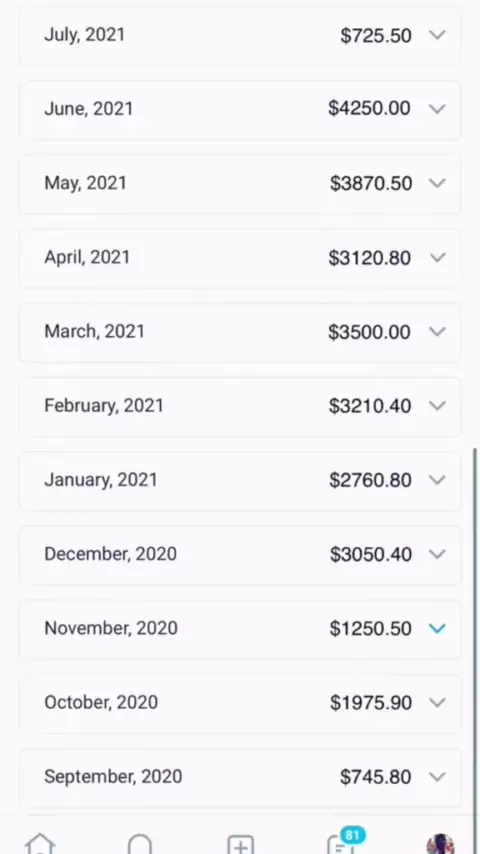Open the profile avatar in bottom bar
The width and height of the screenshot is (480, 854).
(440, 844)
